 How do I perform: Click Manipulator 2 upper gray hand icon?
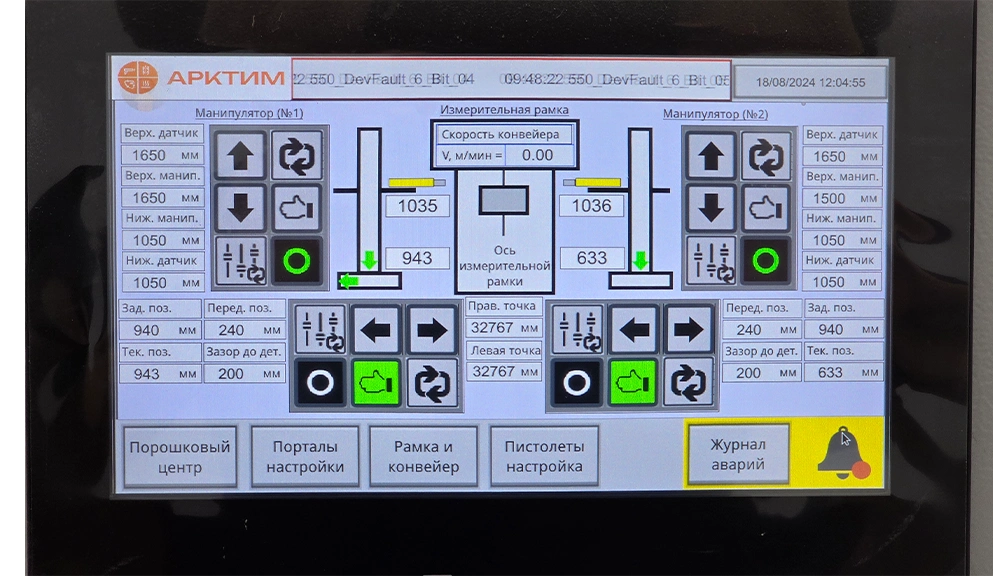click(x=766, y=208)
